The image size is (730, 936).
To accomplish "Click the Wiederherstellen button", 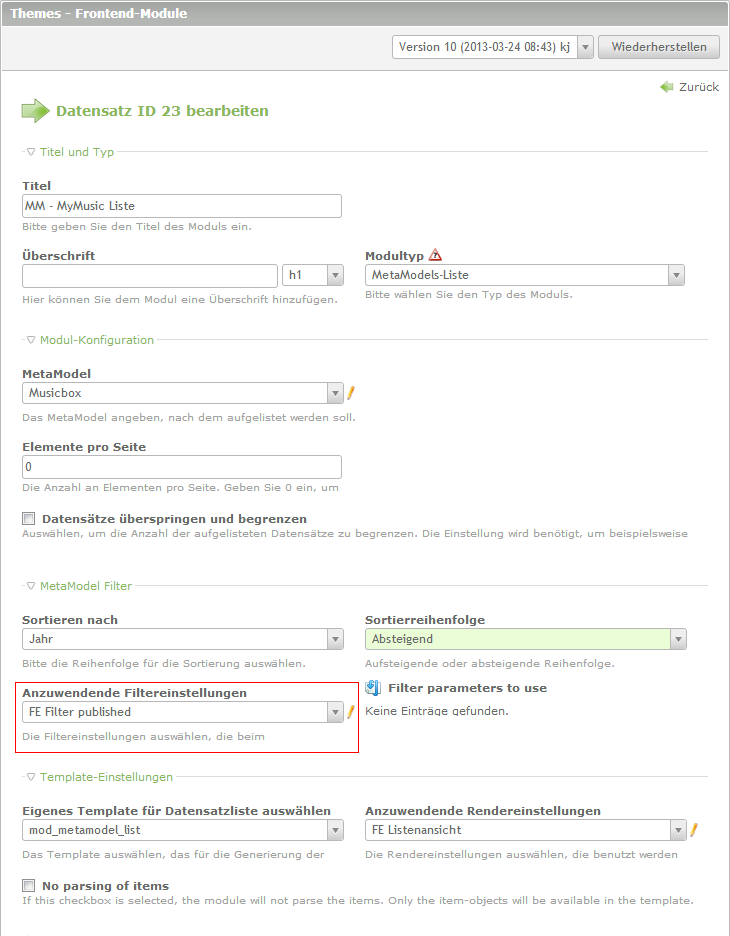I will 659,47.
